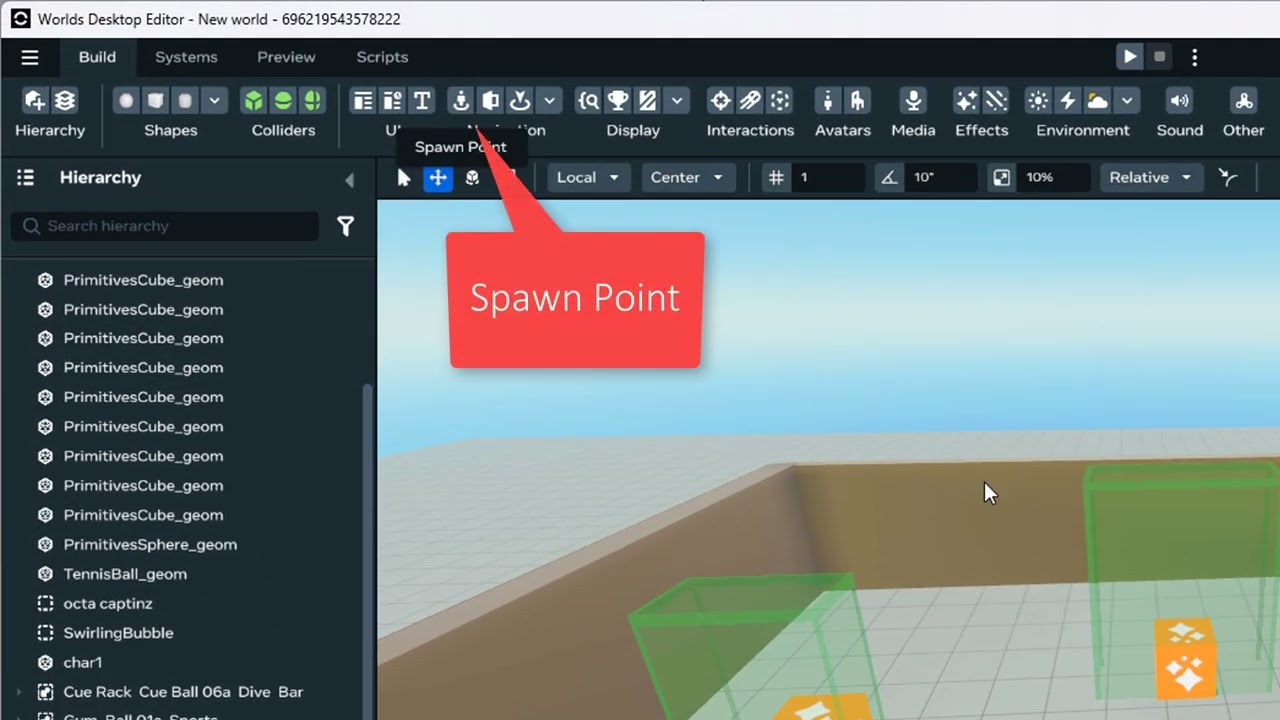Select TennisBall_geom in hierarchy
1280x720 pixels.
pos(125,574)
